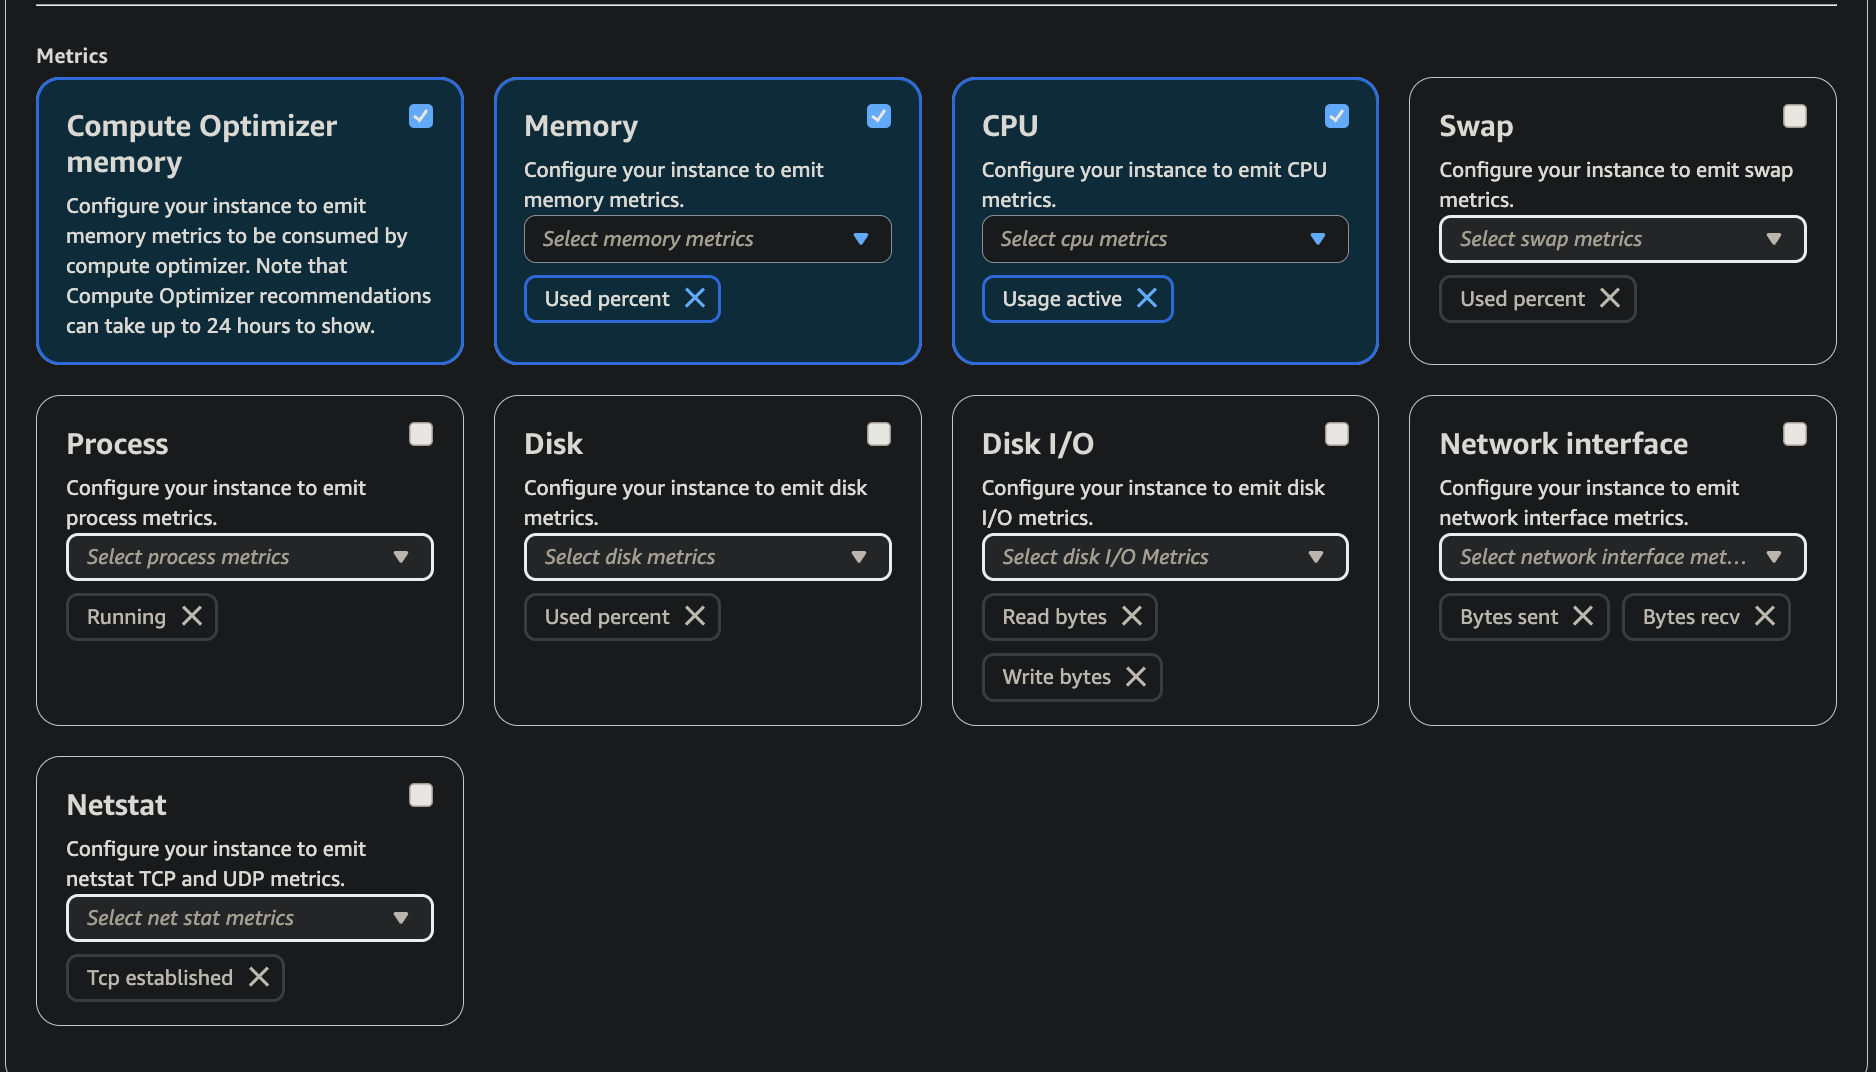Uncheck the Compute Optimizer memory checkbox

tap(421, 116)
